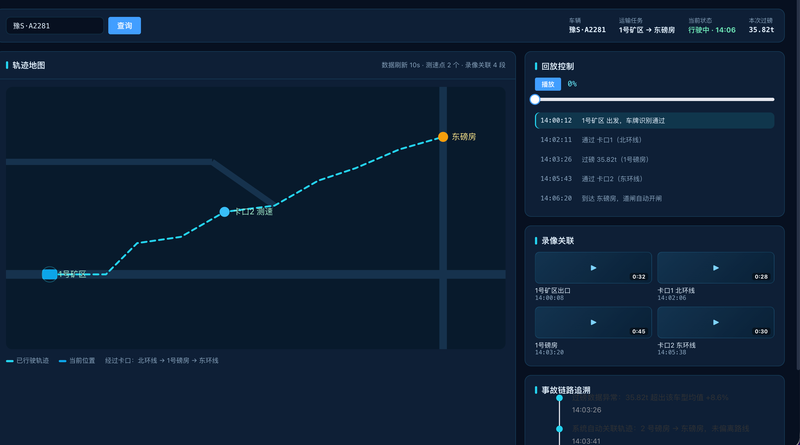Click the 事故链路追溯 panel title
This screenshot has width=800, height=445.
tap(566, 390)
